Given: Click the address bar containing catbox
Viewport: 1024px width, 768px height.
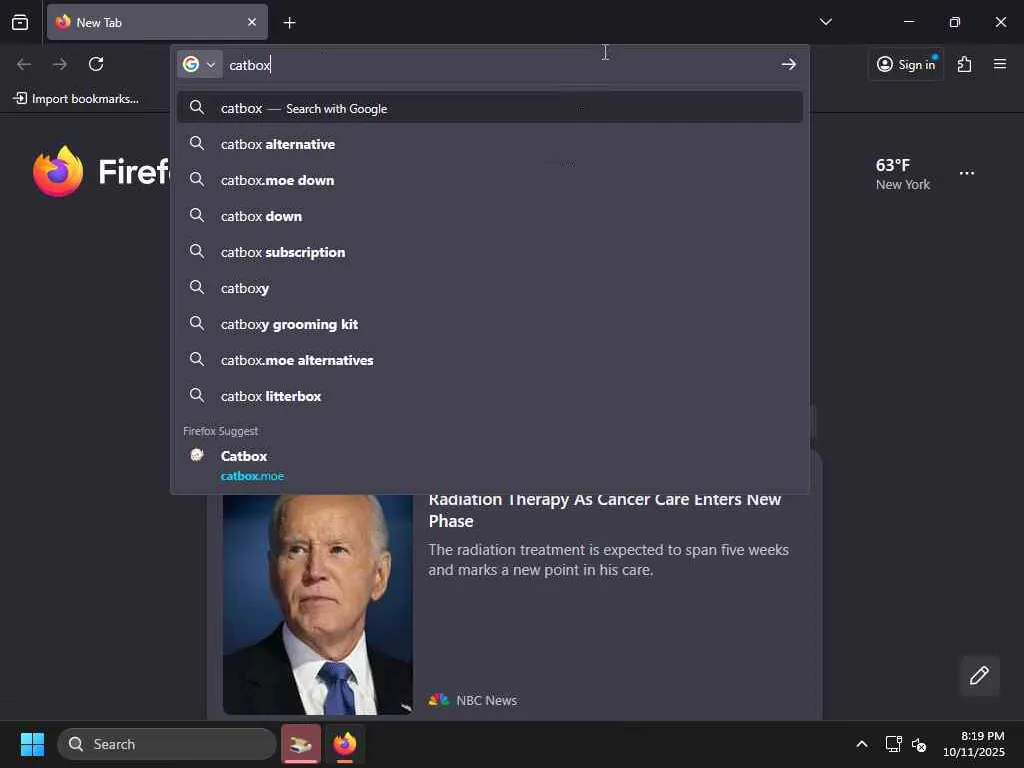Looking at the screenshot, I should click(x=499, y=65).
